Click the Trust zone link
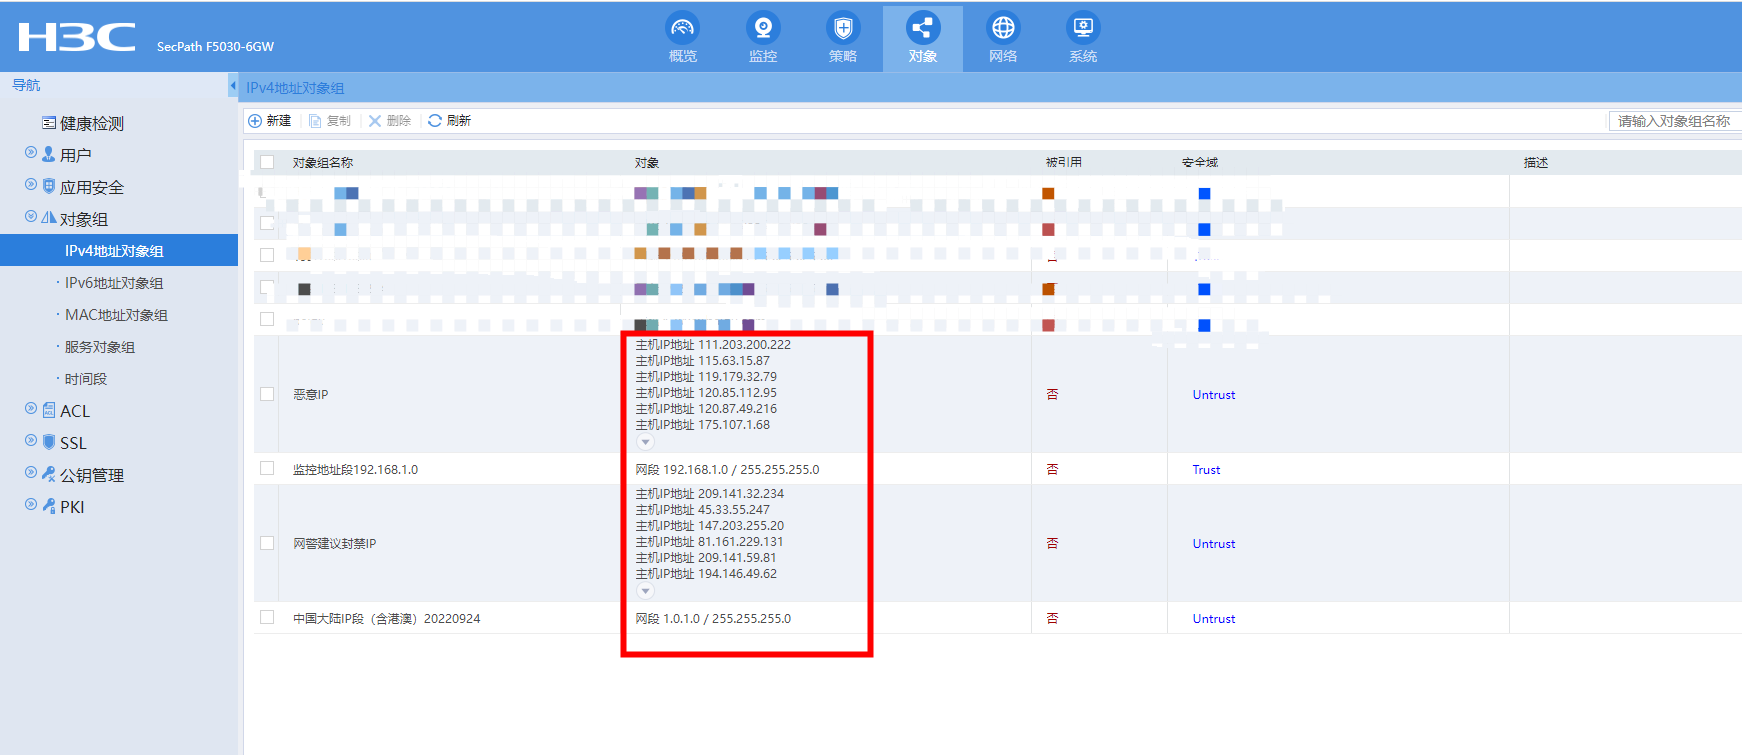This screenshot has height=755, width=1742. coord(1206,470)
